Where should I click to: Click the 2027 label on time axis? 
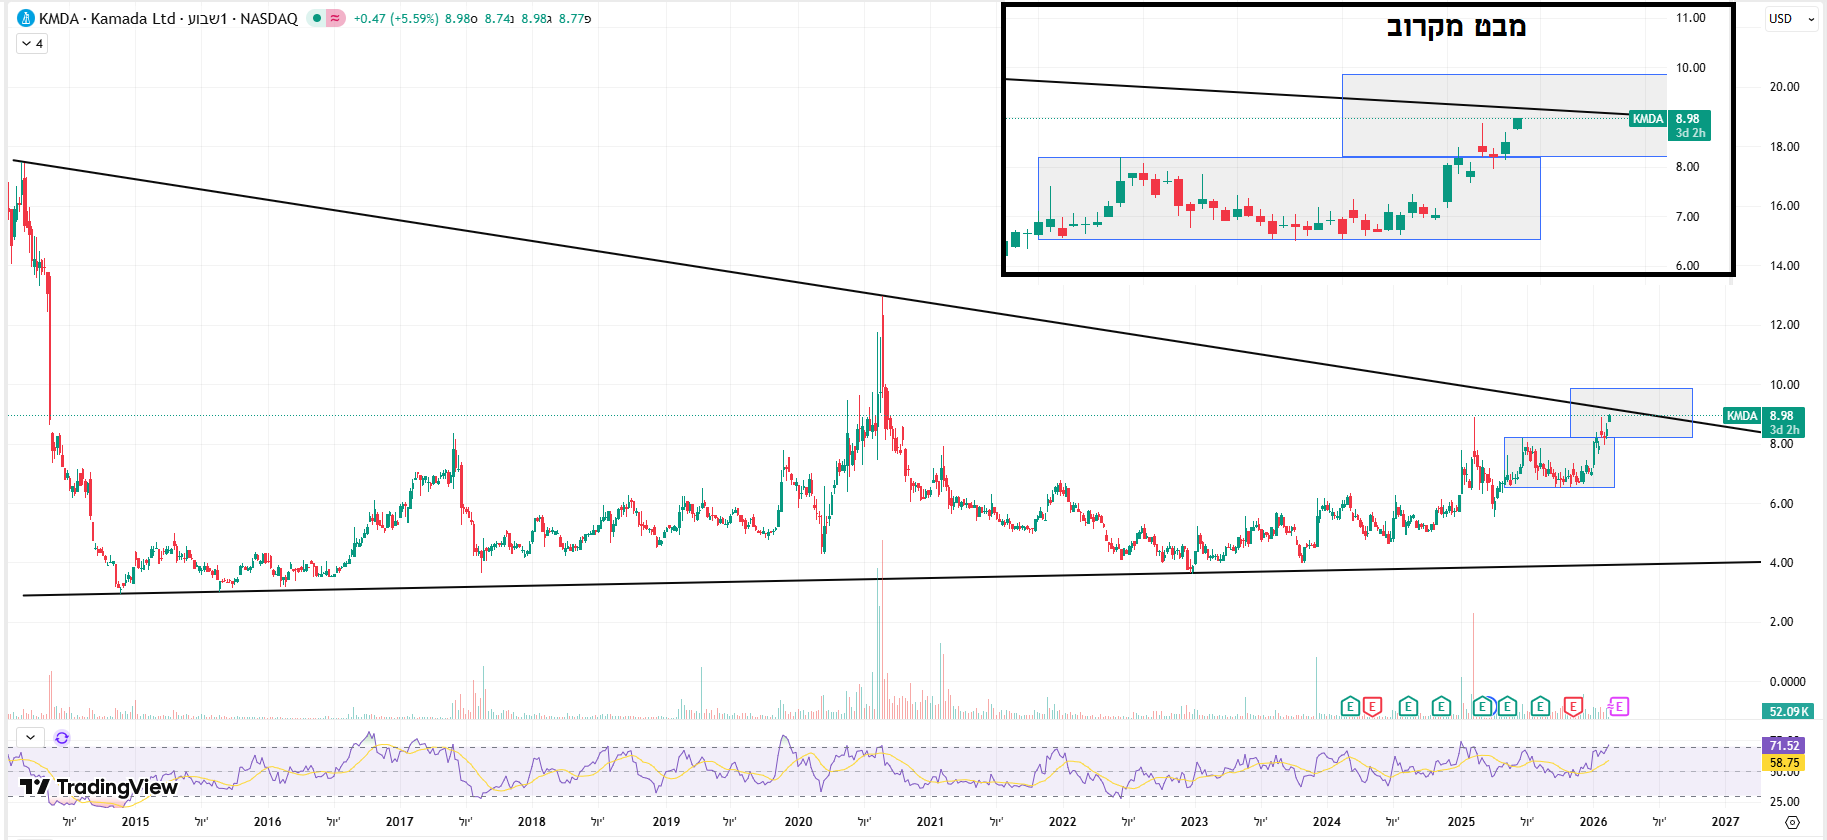pyautogui.click(x=1725, y=822)
